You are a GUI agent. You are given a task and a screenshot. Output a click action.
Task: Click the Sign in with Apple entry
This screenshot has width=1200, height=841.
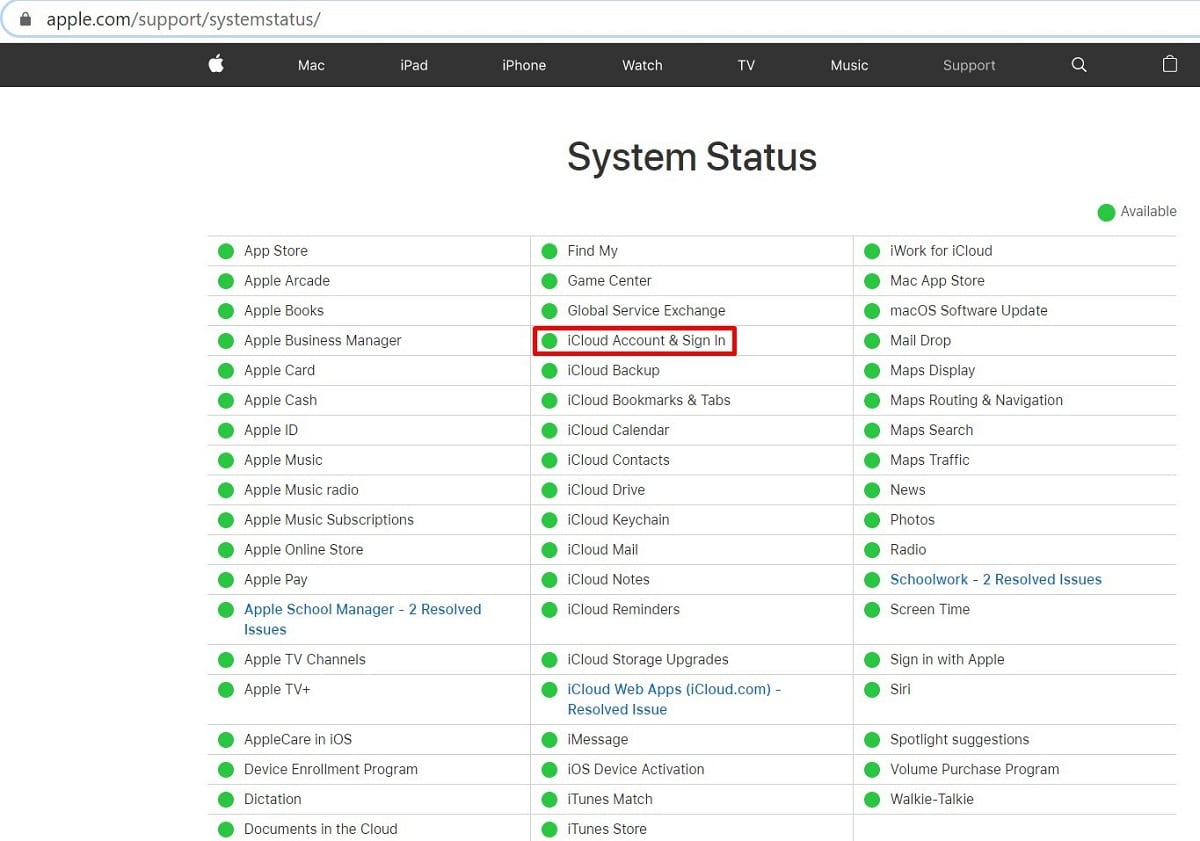click(x=947, y=659)
